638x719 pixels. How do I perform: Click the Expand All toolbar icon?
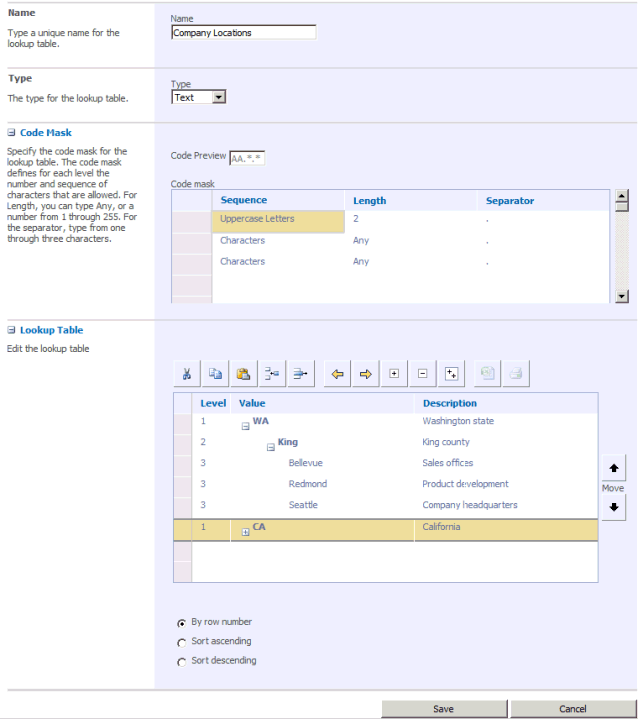[451, 374]
